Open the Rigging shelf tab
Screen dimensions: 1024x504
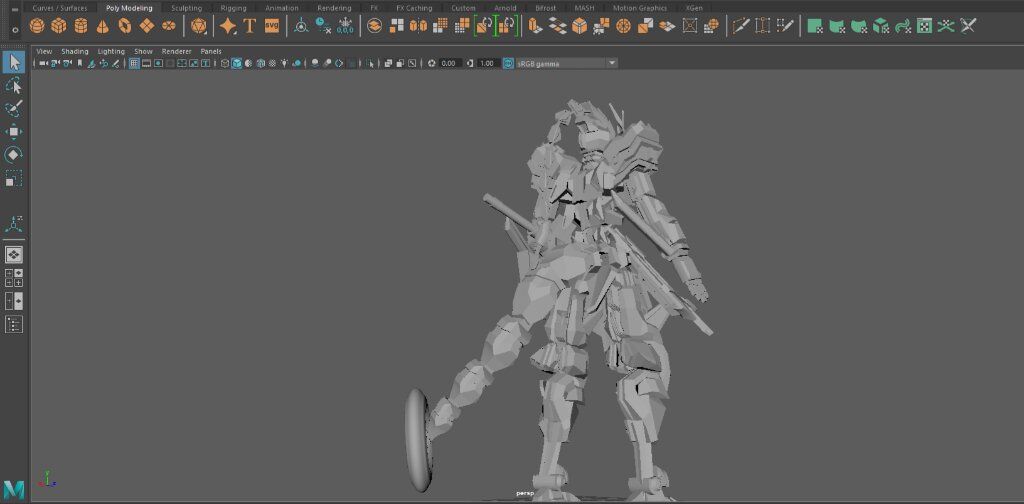click(x=234, y=8)
